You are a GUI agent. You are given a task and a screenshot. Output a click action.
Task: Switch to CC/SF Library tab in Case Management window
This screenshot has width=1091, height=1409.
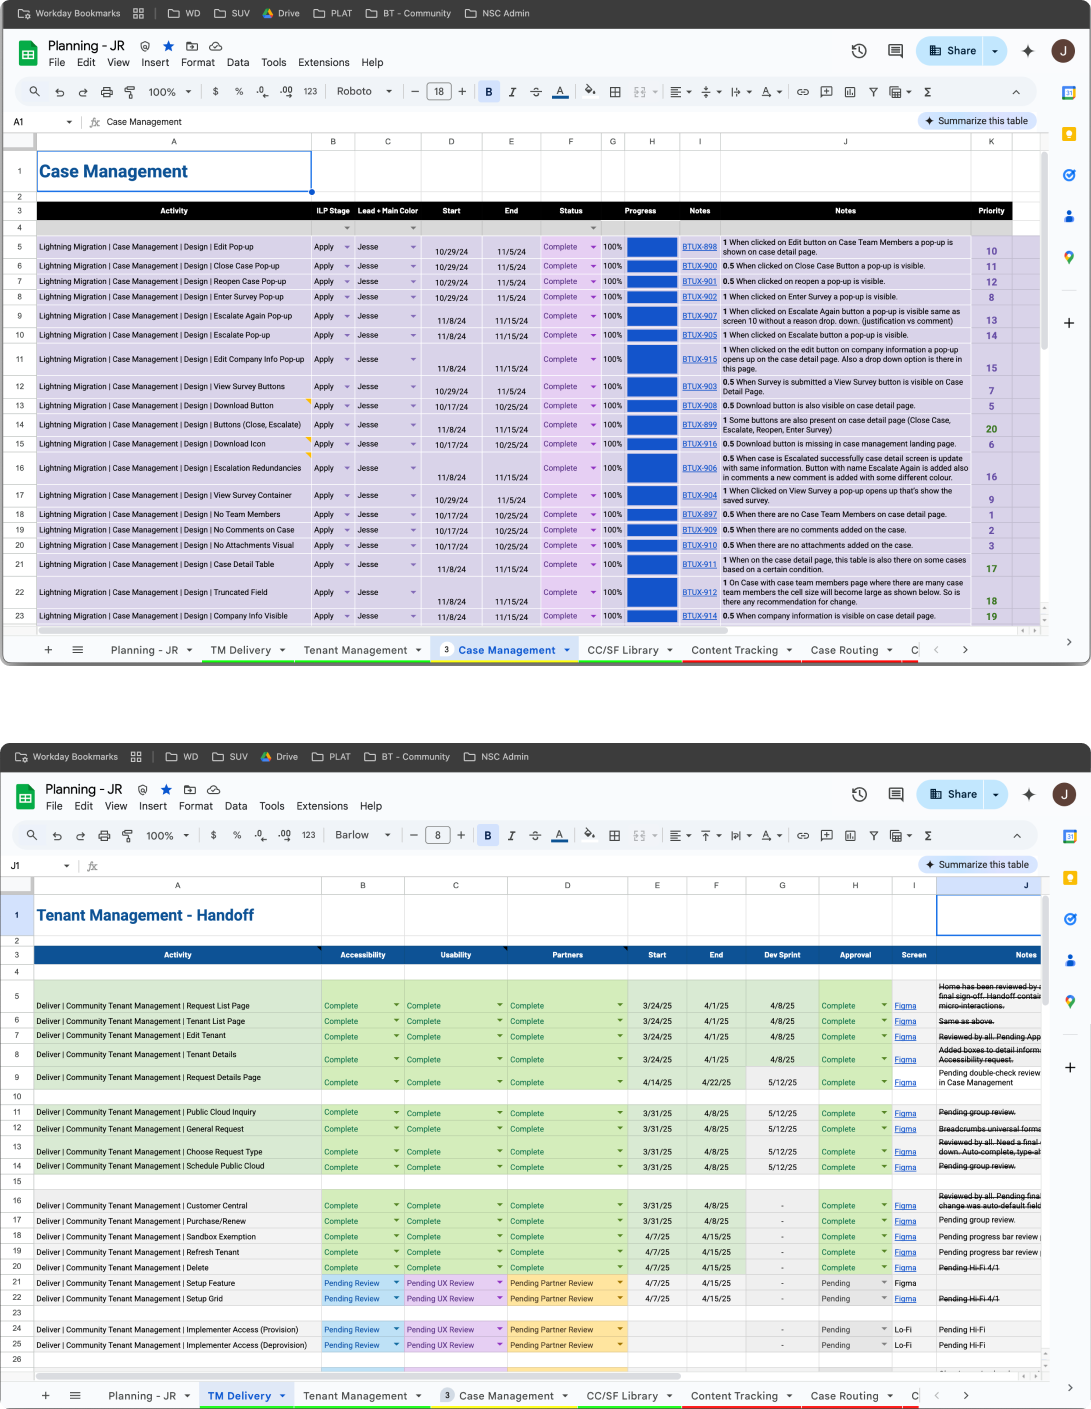pos(623,650)
